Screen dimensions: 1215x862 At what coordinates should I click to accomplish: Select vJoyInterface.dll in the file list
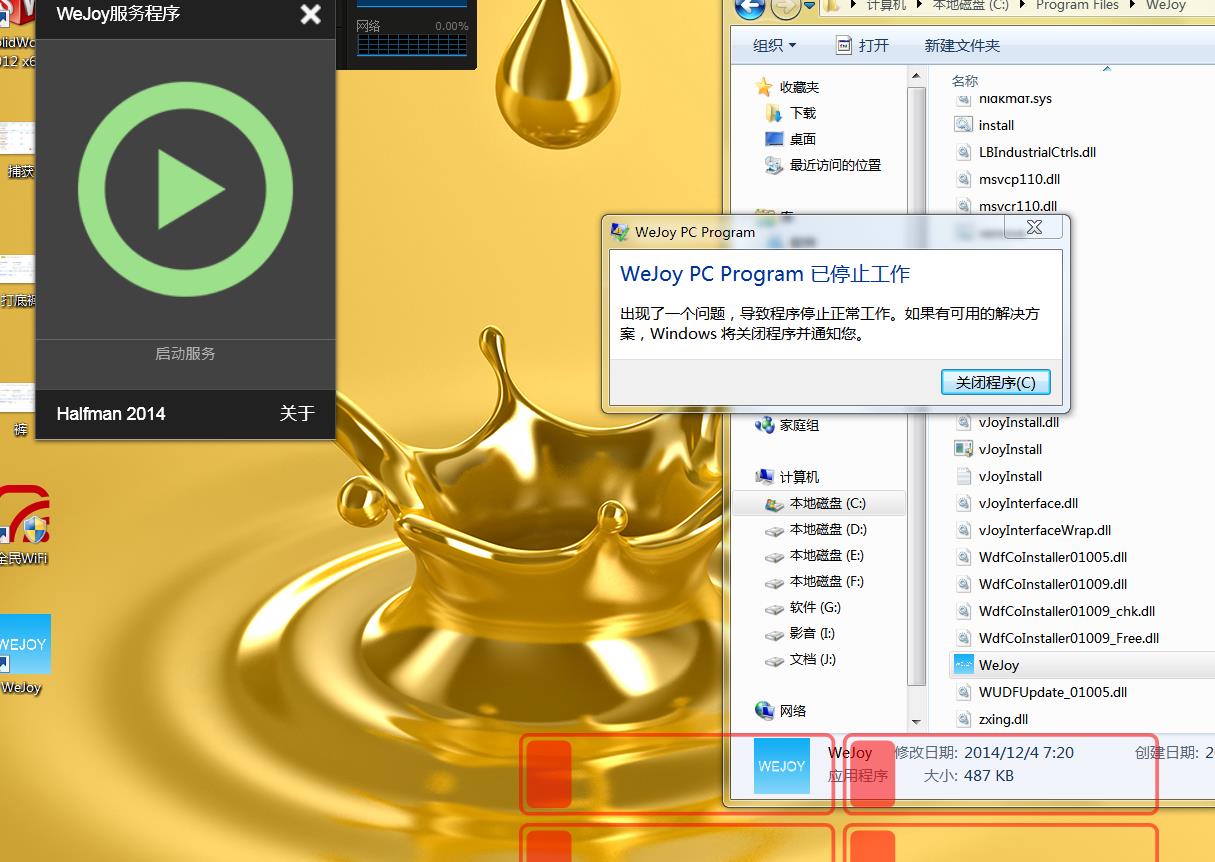pos(1017,503)
